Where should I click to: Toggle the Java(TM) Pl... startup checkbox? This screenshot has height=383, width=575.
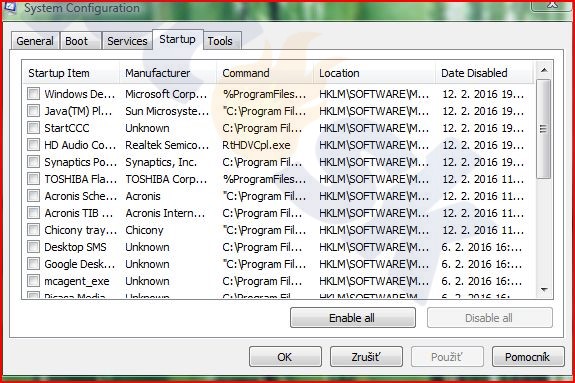pos(33,110)
